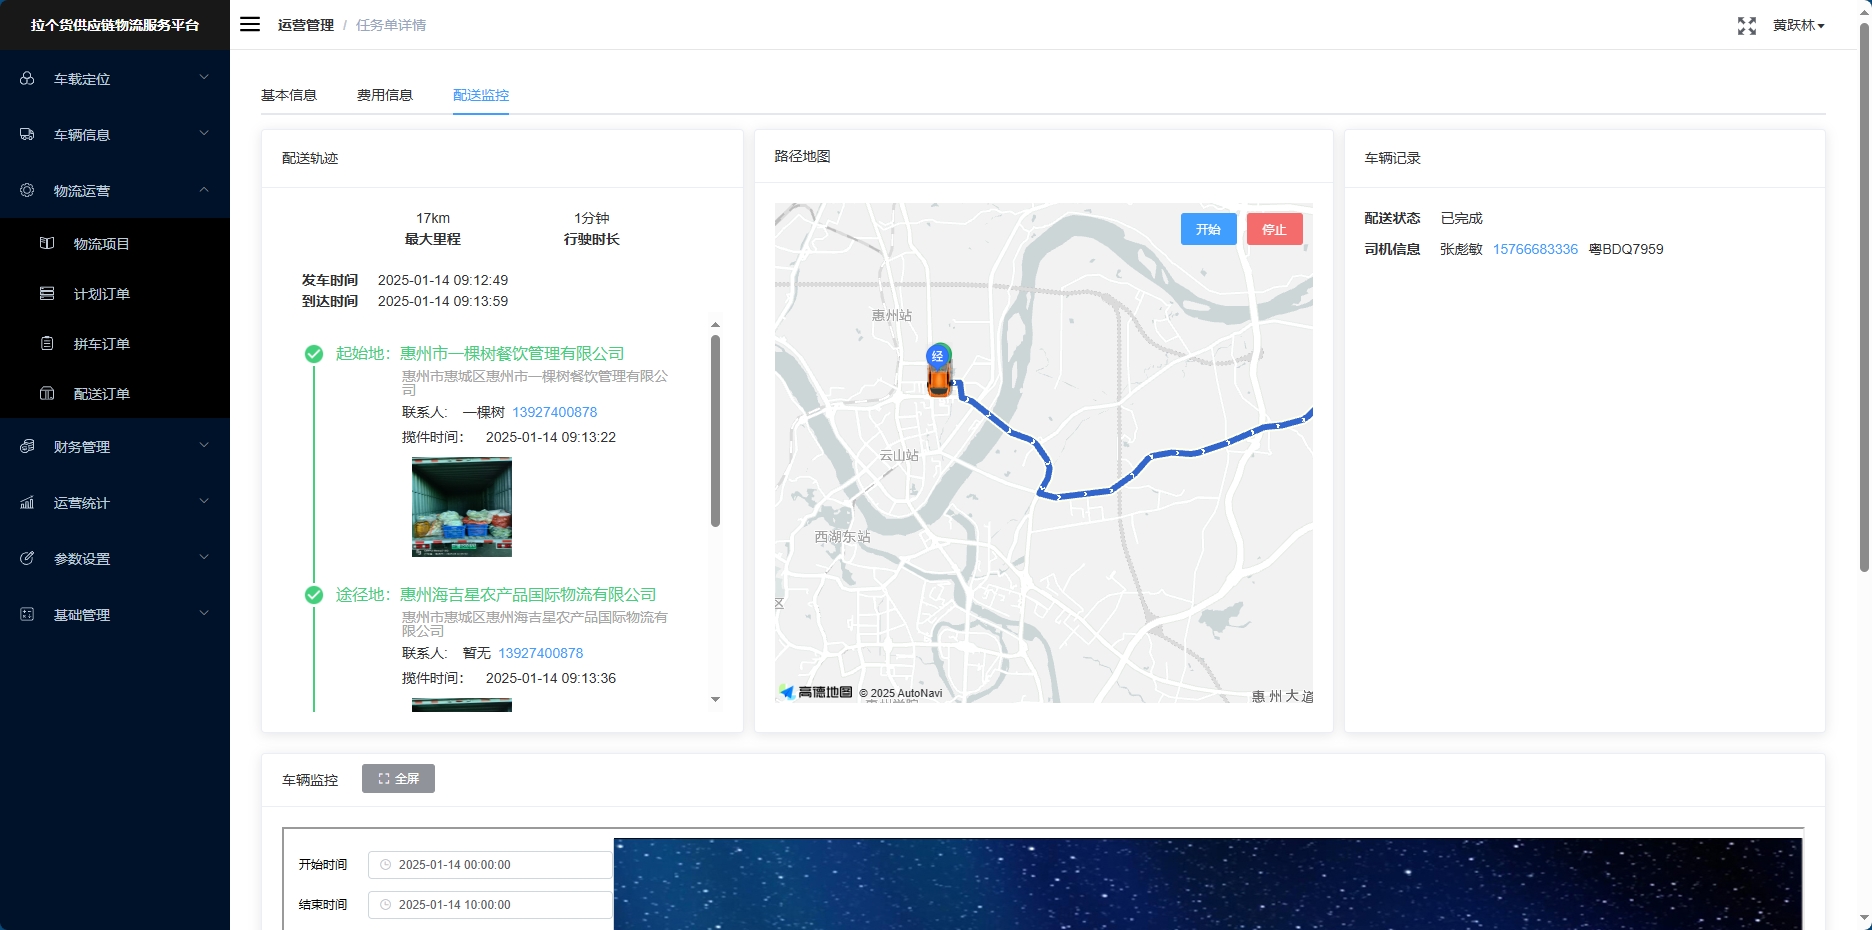Switch to the 基本信息 tab
1872x930 pixels.
pyautogui.click(x=289, y=95)
